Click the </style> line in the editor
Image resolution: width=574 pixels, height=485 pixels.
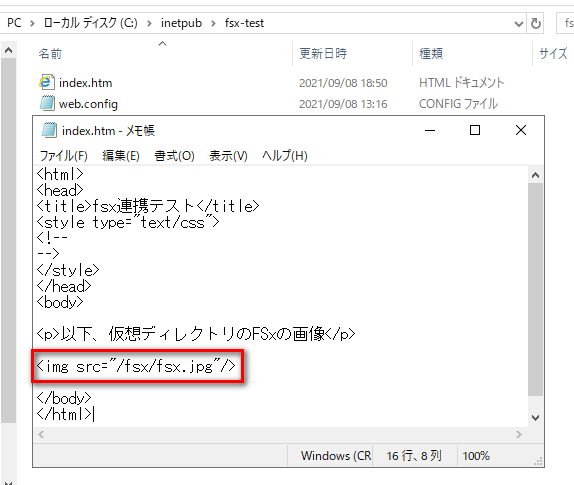[68, 271]
